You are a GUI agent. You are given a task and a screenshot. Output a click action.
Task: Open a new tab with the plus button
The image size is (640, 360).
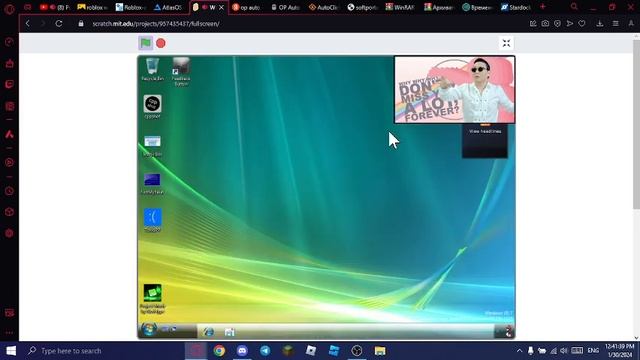point(542,7)
